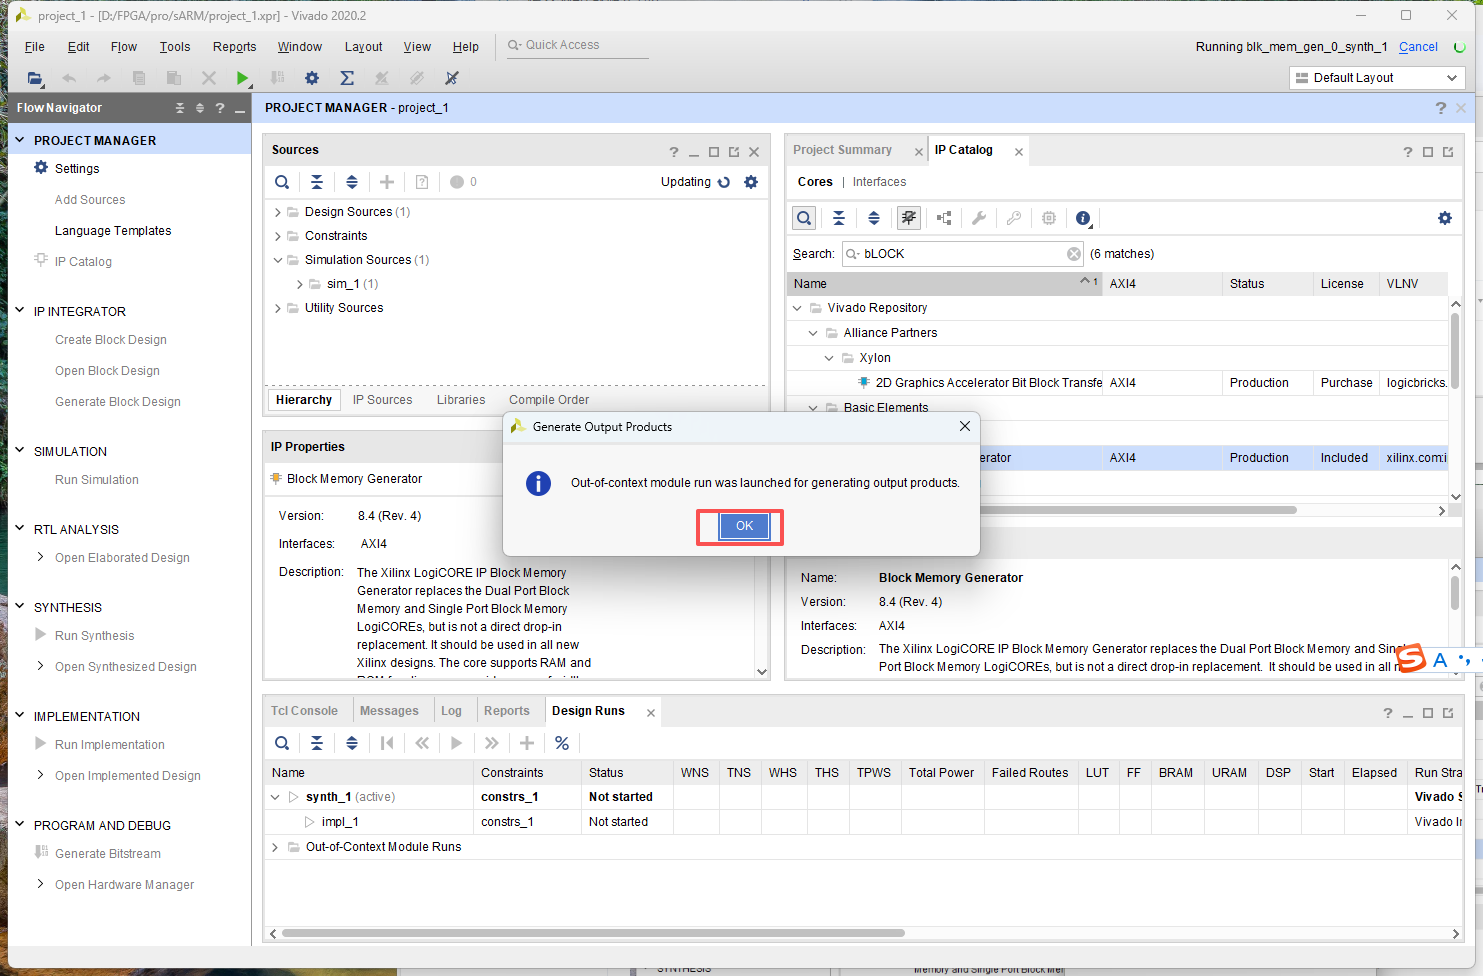Expand Constraints tree node in Sources
The width and height of the screenshot is (1483, 976).
coord(278,236)
